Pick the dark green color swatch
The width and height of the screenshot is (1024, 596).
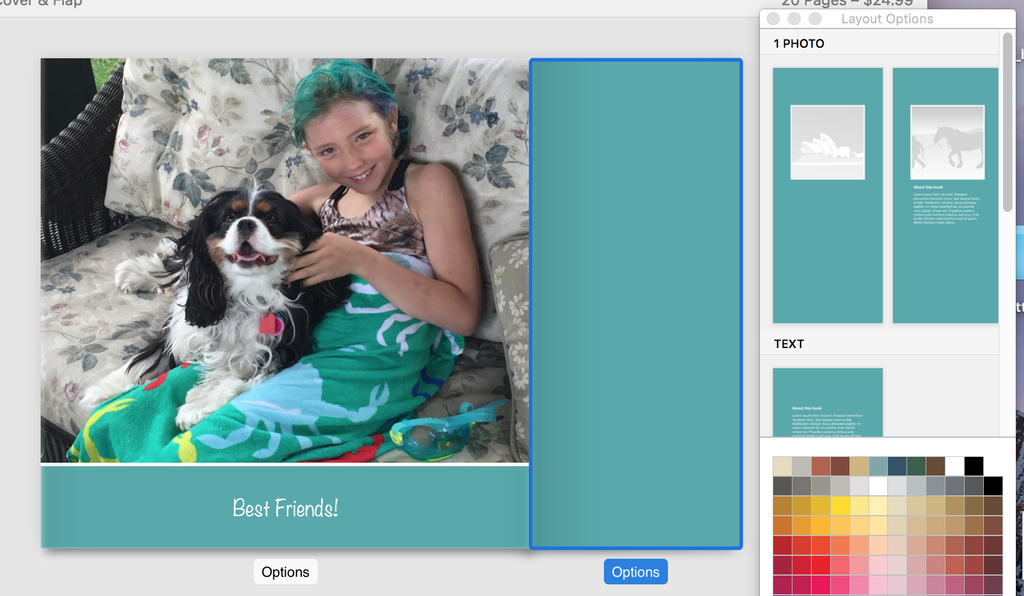[x=915, y=465]
